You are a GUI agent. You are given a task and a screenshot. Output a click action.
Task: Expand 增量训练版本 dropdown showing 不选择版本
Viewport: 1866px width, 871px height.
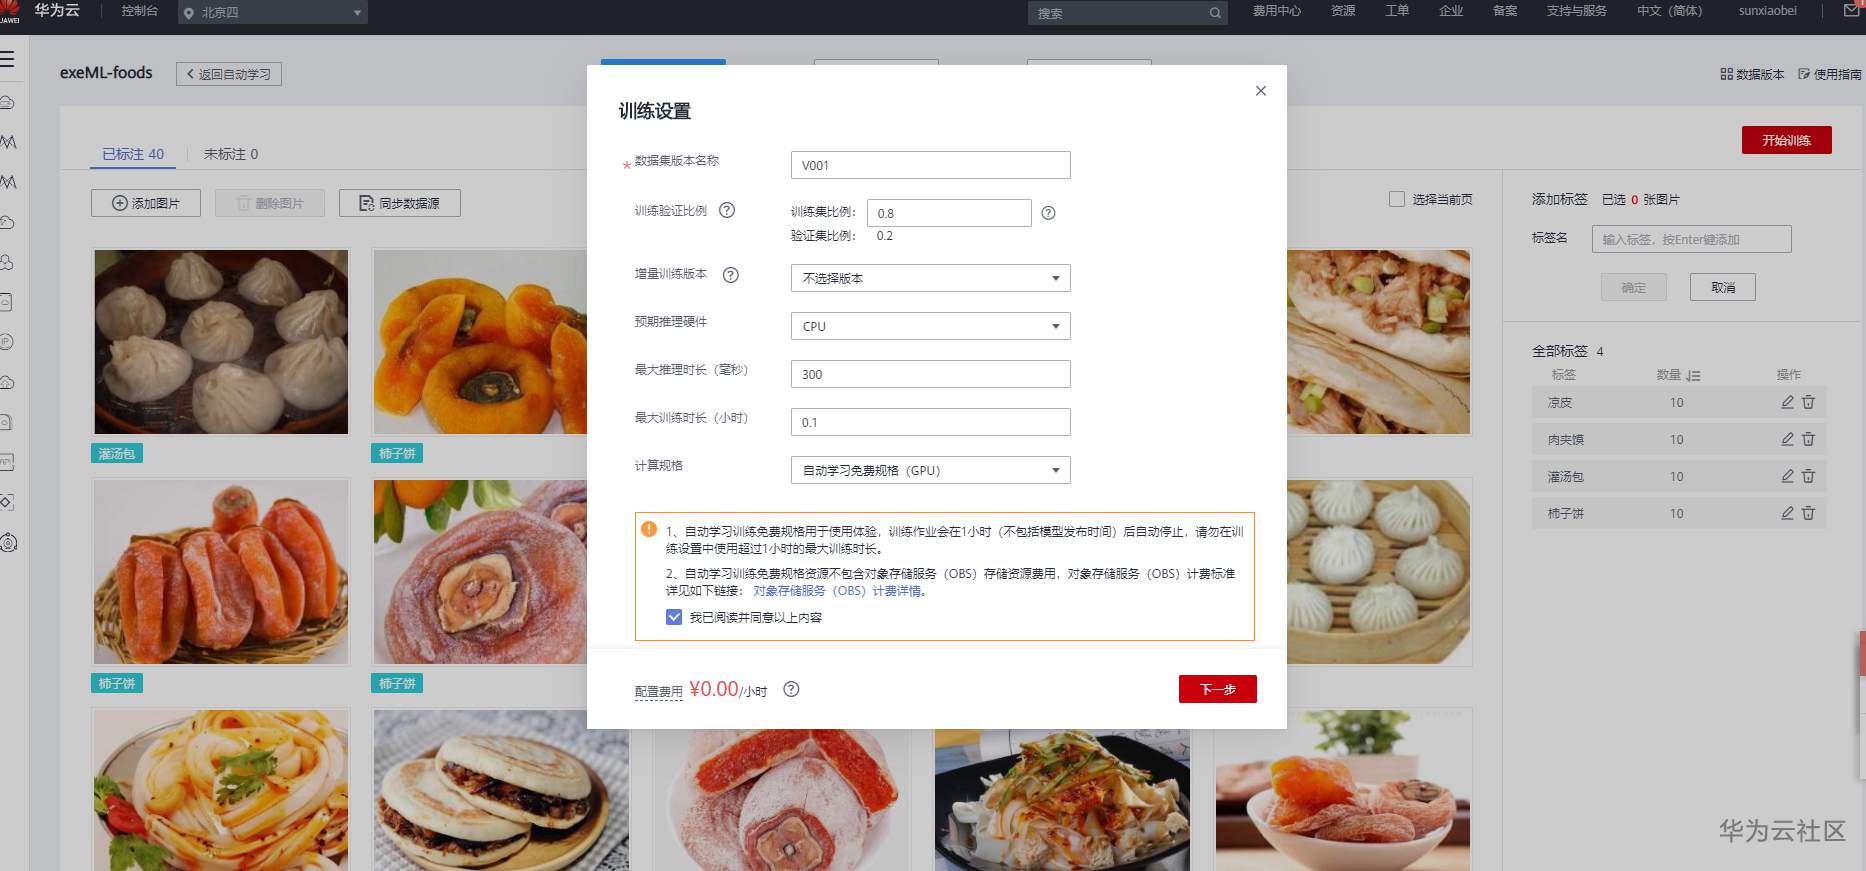click(930, 278)
